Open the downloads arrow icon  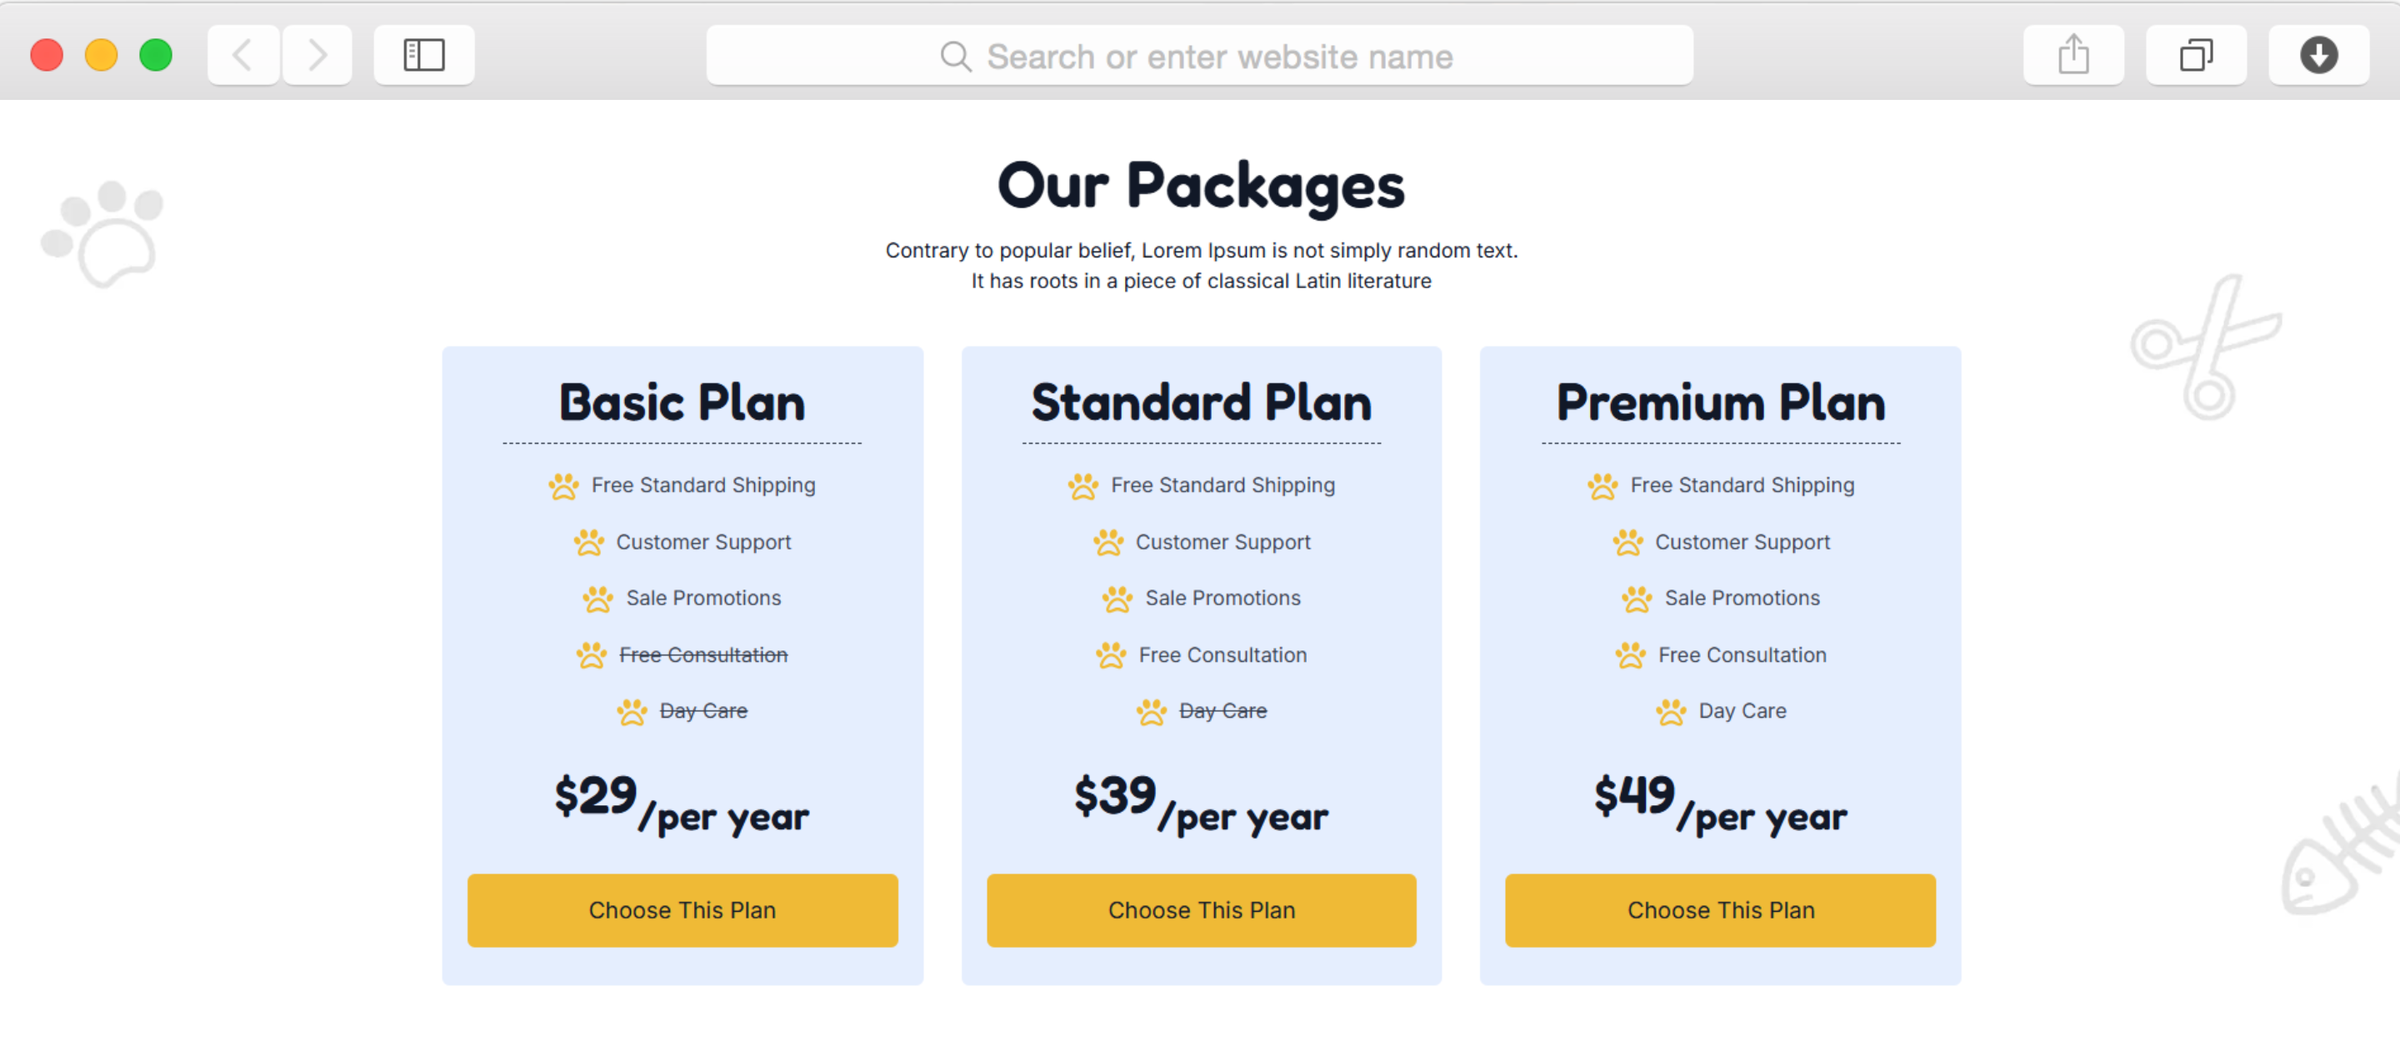pos(2318,55)
